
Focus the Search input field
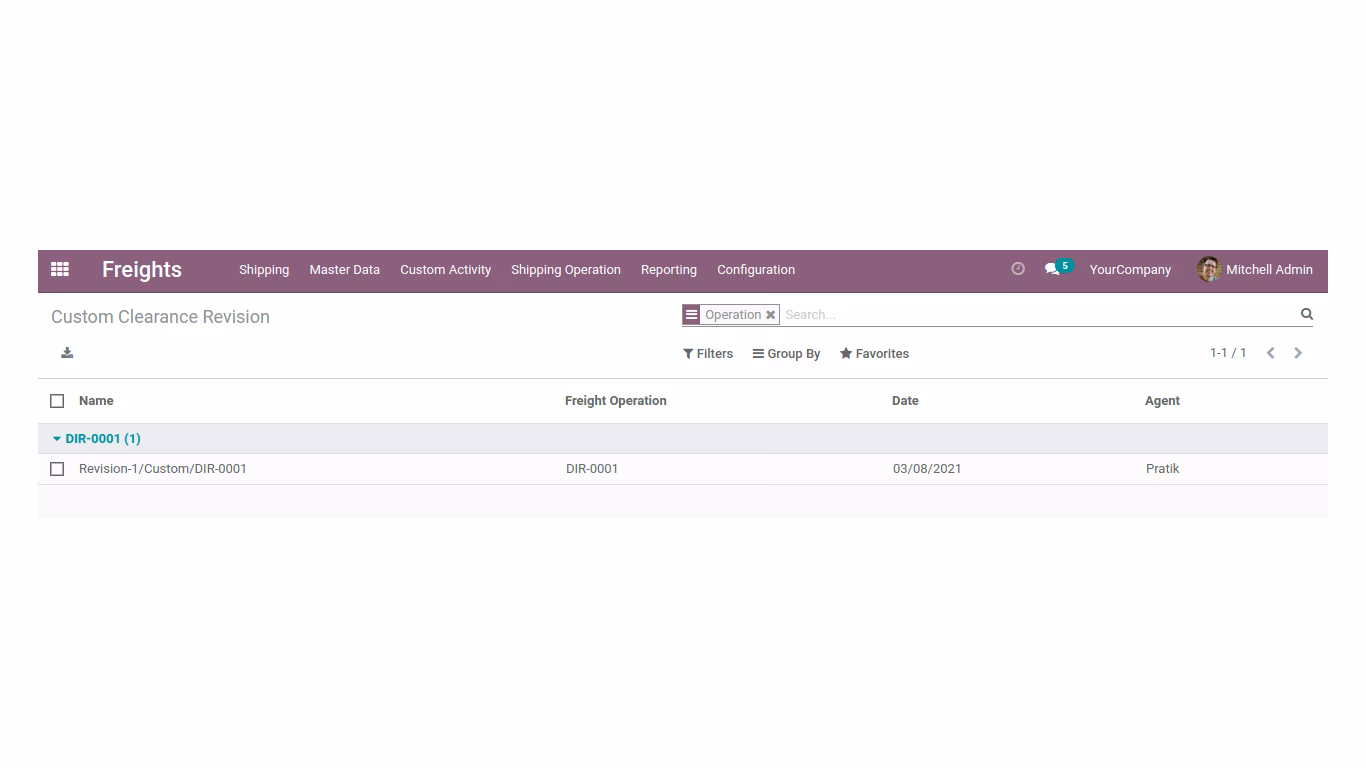[x=1038, y=314]
